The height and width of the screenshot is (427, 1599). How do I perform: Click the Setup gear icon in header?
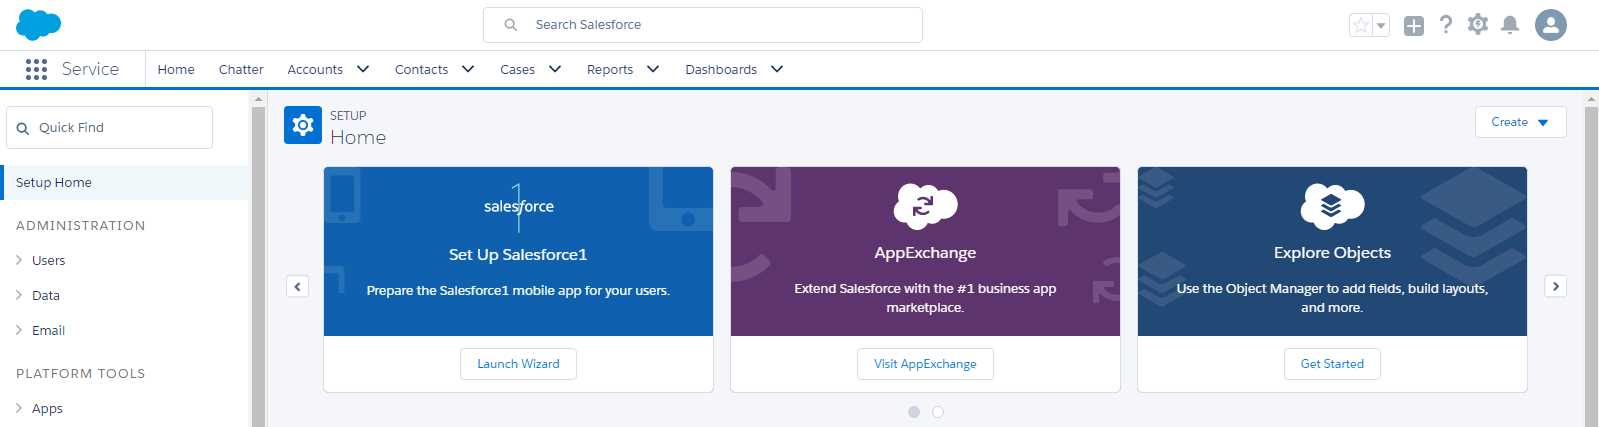(x=1477, y=24)
